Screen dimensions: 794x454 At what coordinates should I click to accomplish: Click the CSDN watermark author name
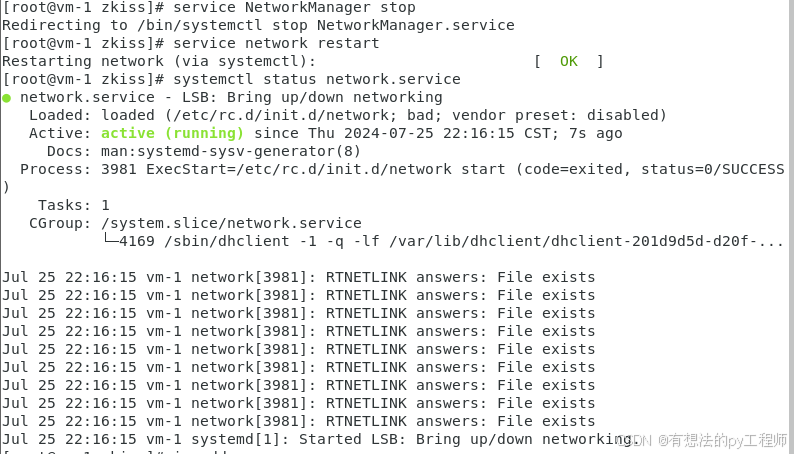point(728,440)
